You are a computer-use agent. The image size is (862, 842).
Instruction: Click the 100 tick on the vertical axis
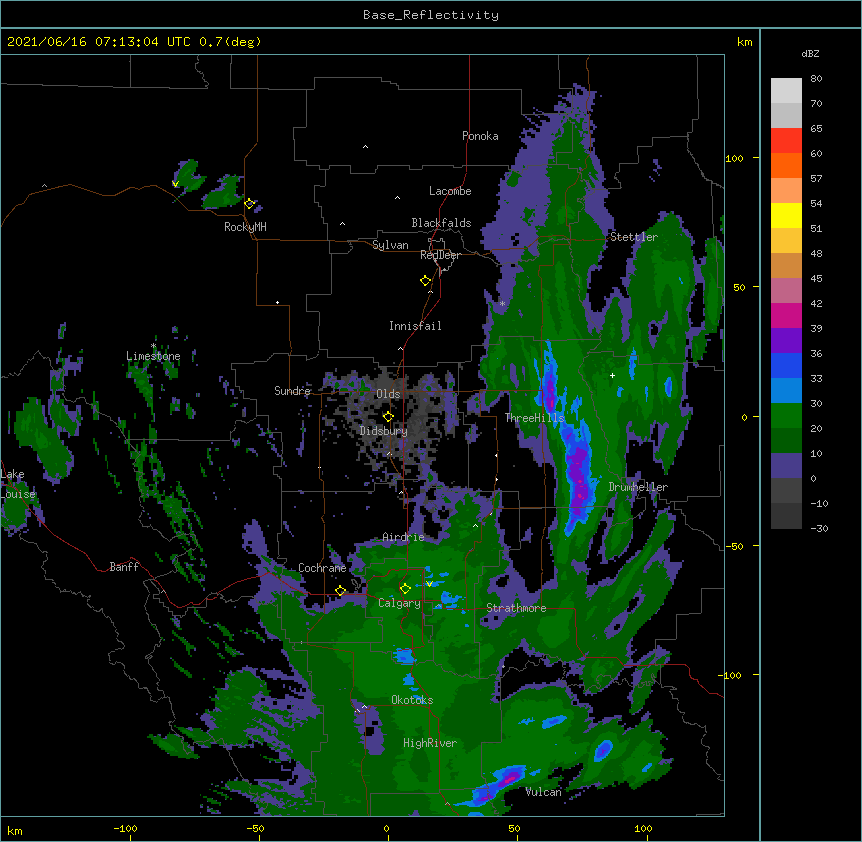tap(734, 158)
